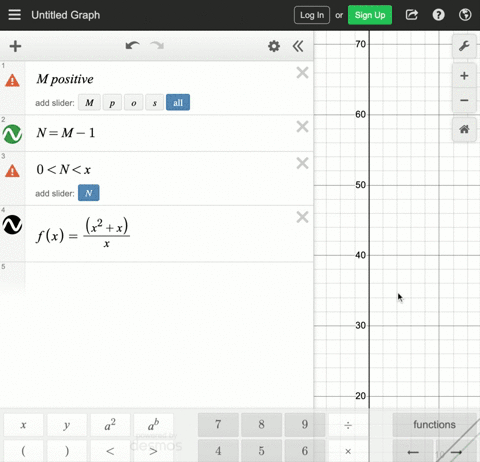480x462 pixels.
Task: Tap the y key on keypad
Action: (x=67, y=425)
